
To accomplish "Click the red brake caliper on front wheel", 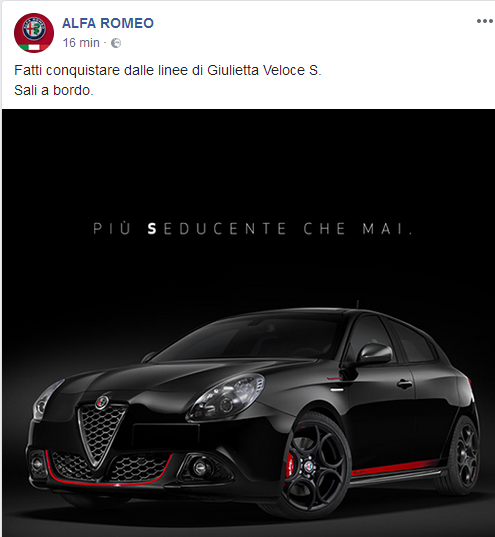I will click(290, 463).
